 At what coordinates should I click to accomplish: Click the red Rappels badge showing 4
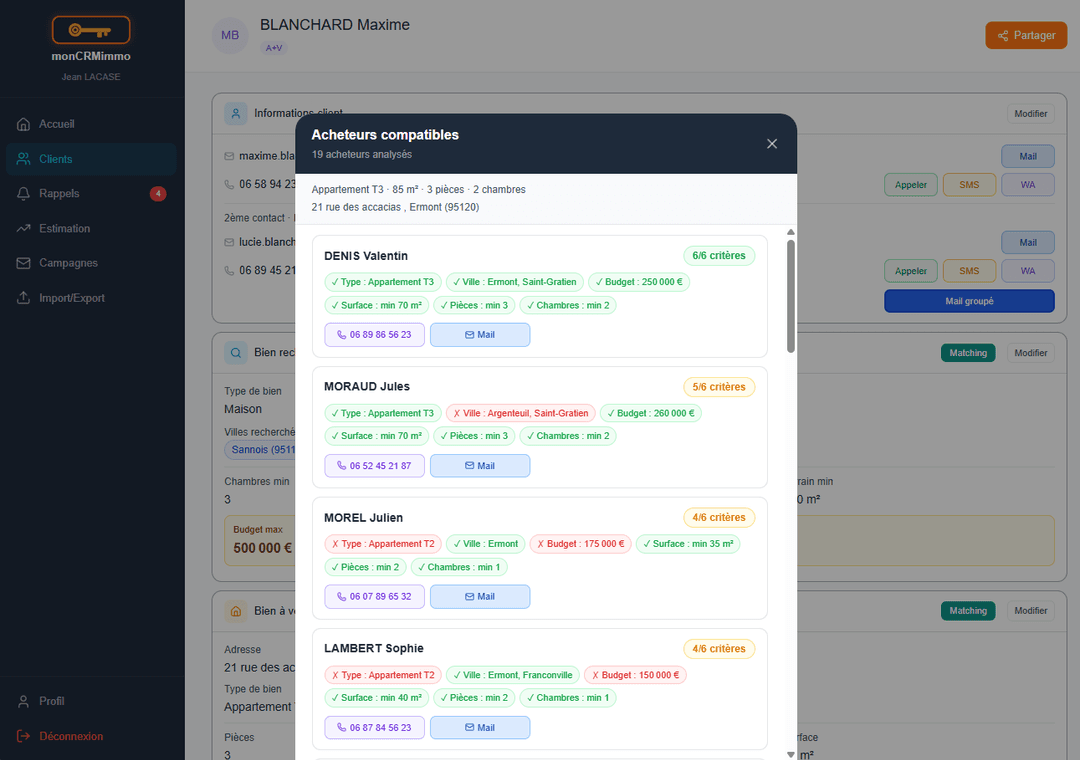(158, 194)
